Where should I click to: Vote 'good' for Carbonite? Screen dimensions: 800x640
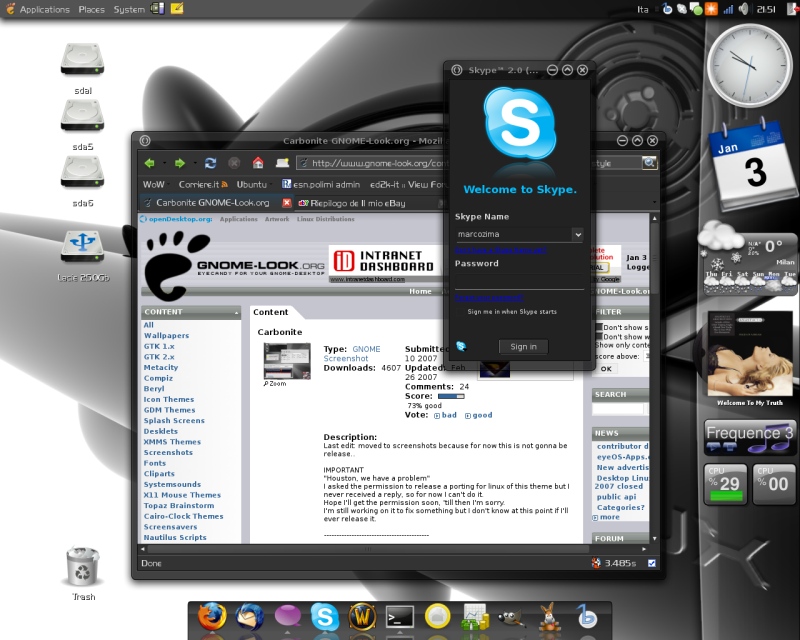pos(479,415)
